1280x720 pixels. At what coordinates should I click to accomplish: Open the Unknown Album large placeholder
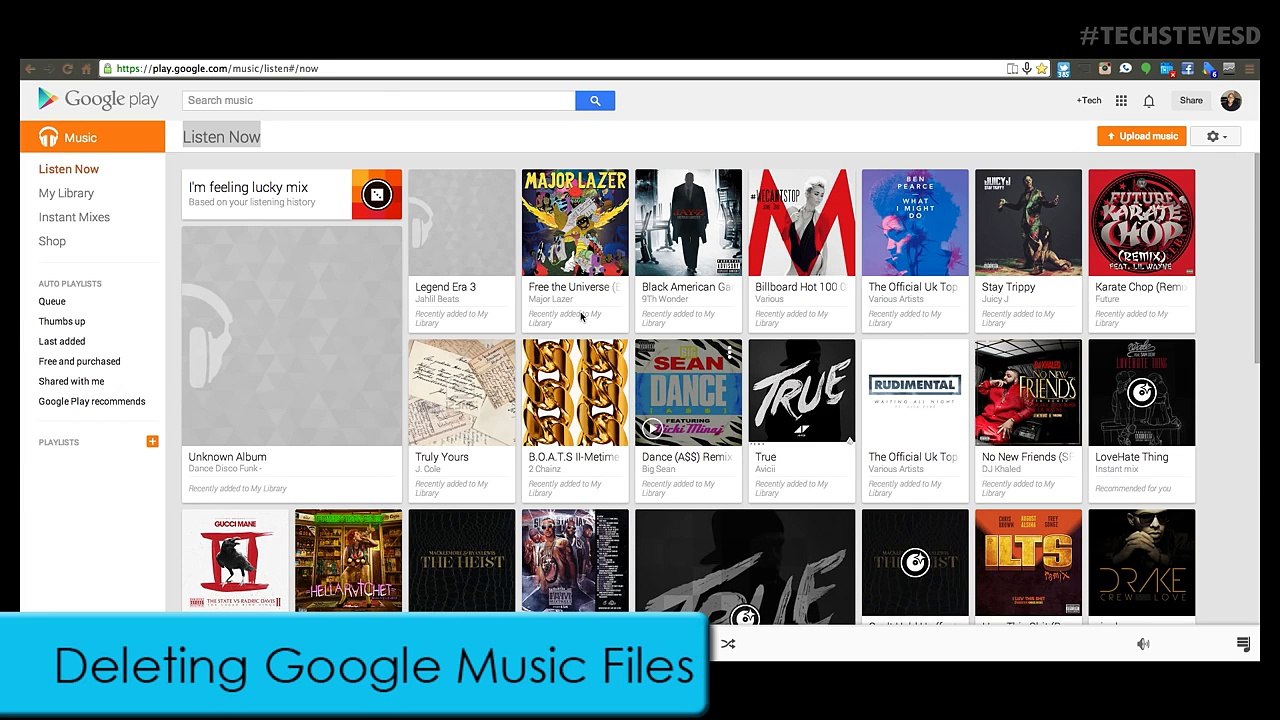pyautogui.click(x=292, y=336)
